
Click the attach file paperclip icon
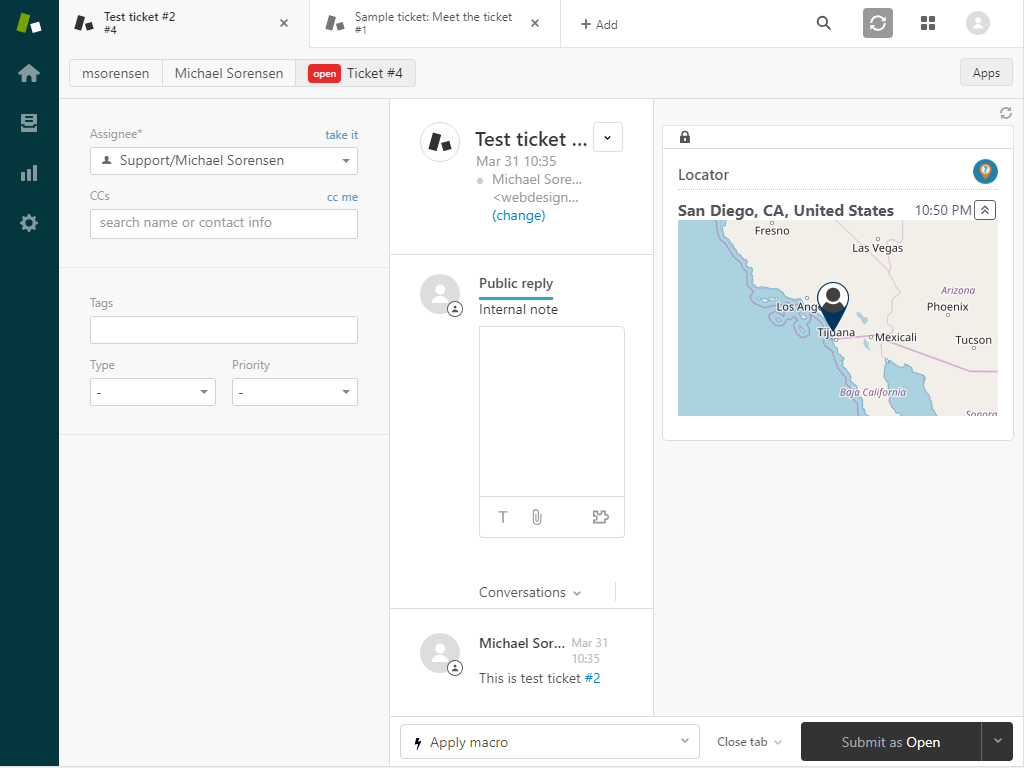click(x=537, y=517)
